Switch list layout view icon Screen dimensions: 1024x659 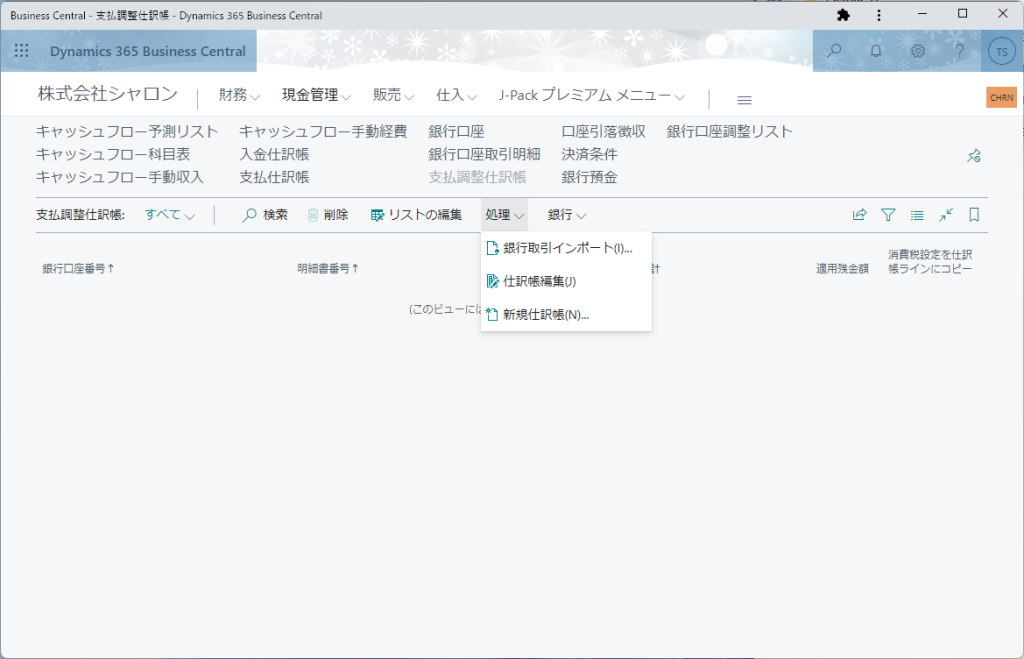(x=917, y=215)
